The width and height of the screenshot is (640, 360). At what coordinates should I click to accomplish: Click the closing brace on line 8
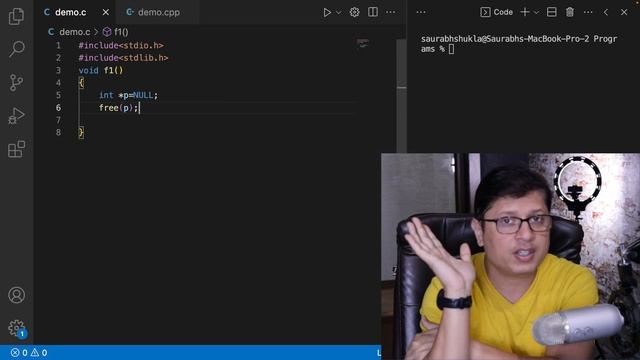coord(81,132)
